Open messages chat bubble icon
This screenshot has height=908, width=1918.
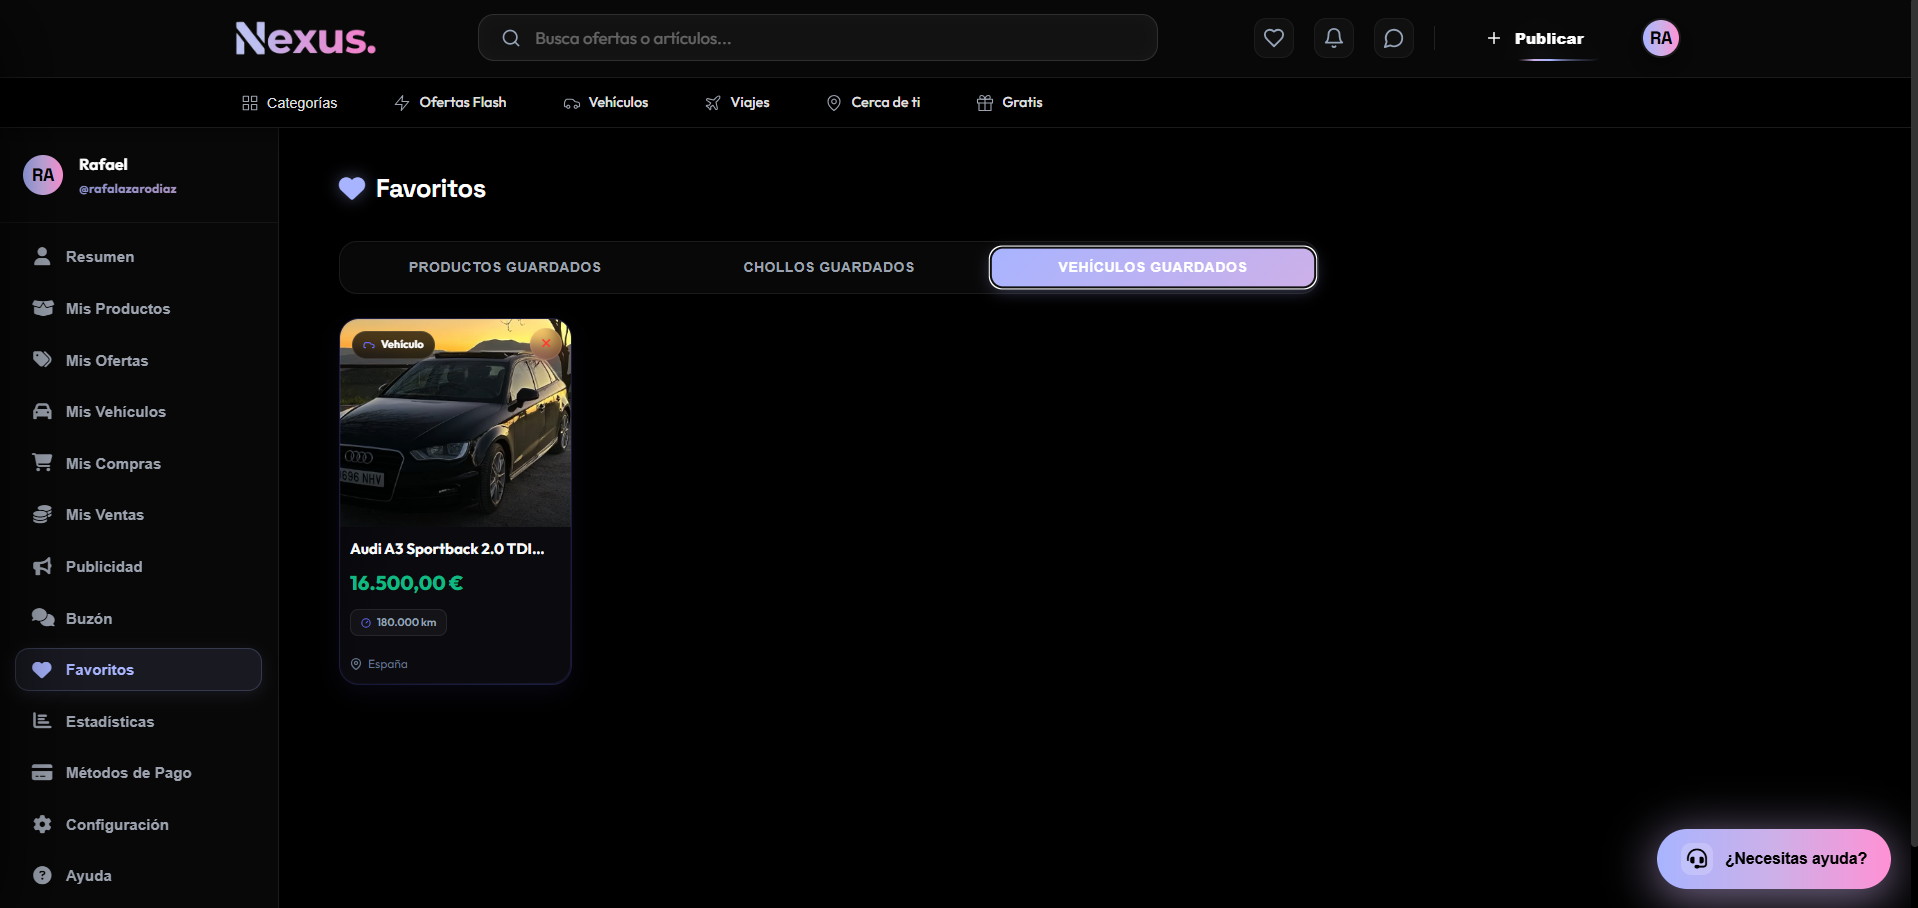[x=1393, y=38]
